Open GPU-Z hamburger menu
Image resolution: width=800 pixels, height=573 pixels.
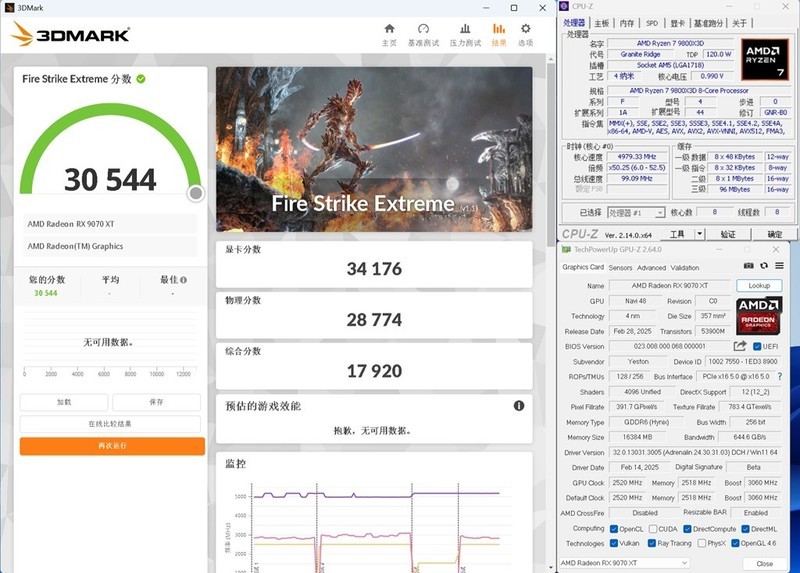point(779,265)
